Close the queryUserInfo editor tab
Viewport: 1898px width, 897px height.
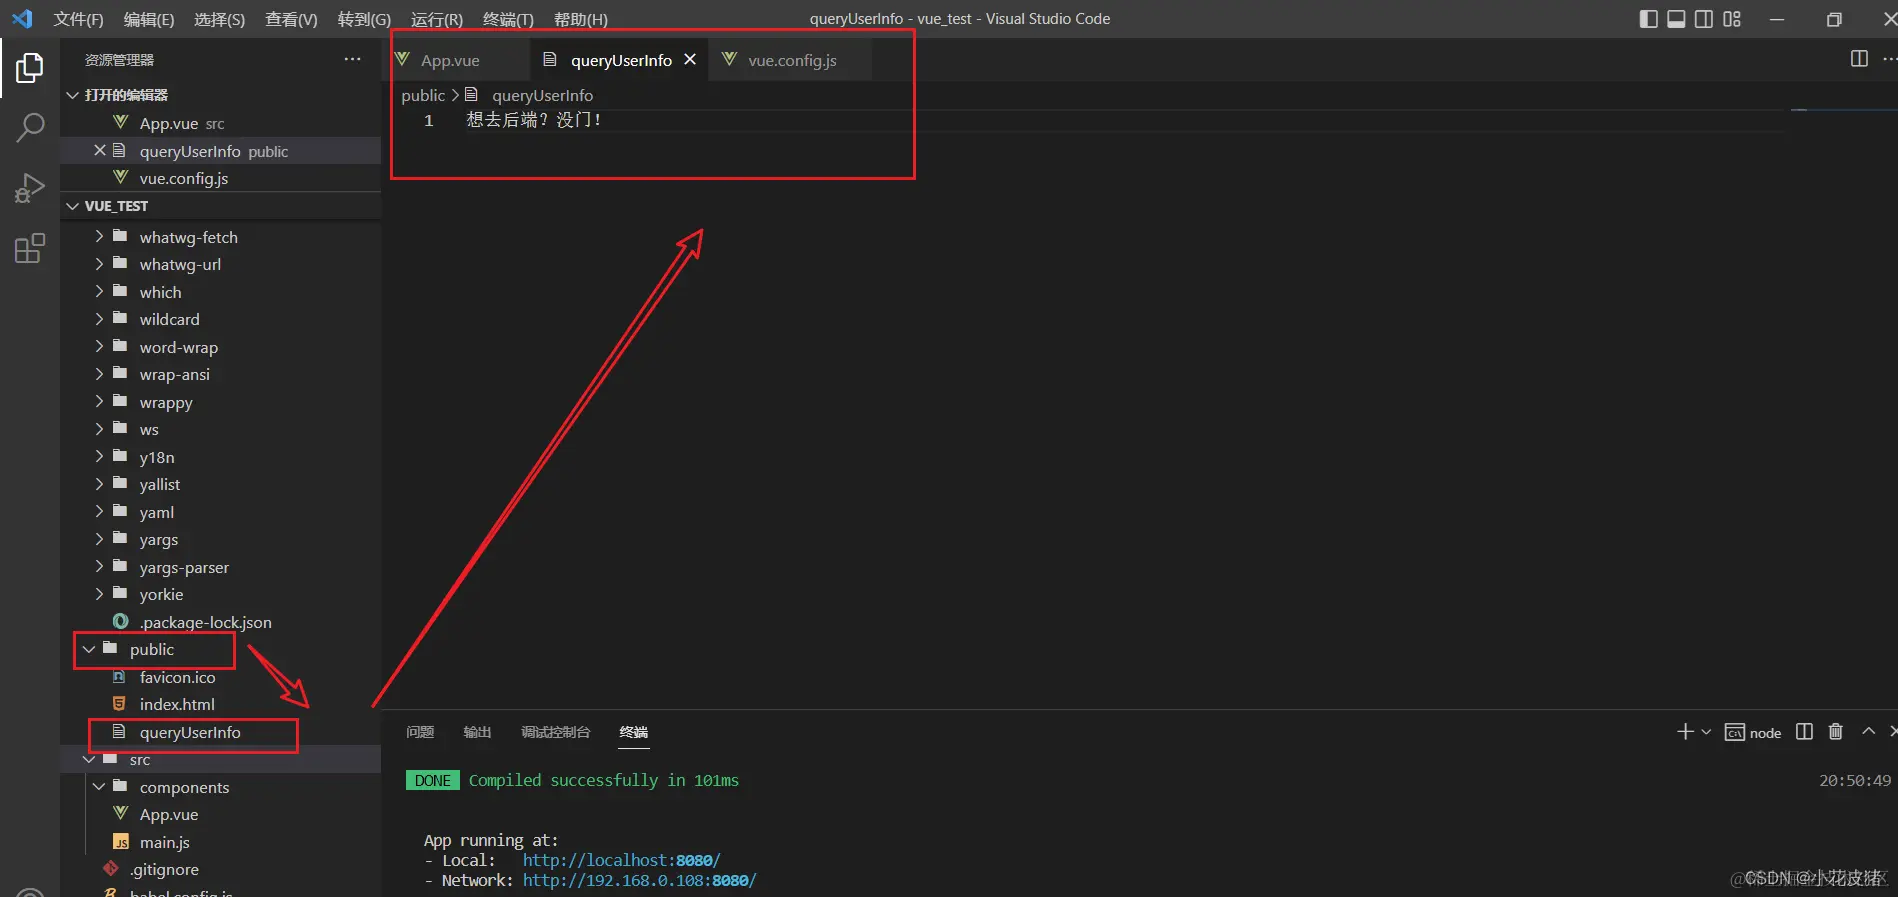click(690, 60)
